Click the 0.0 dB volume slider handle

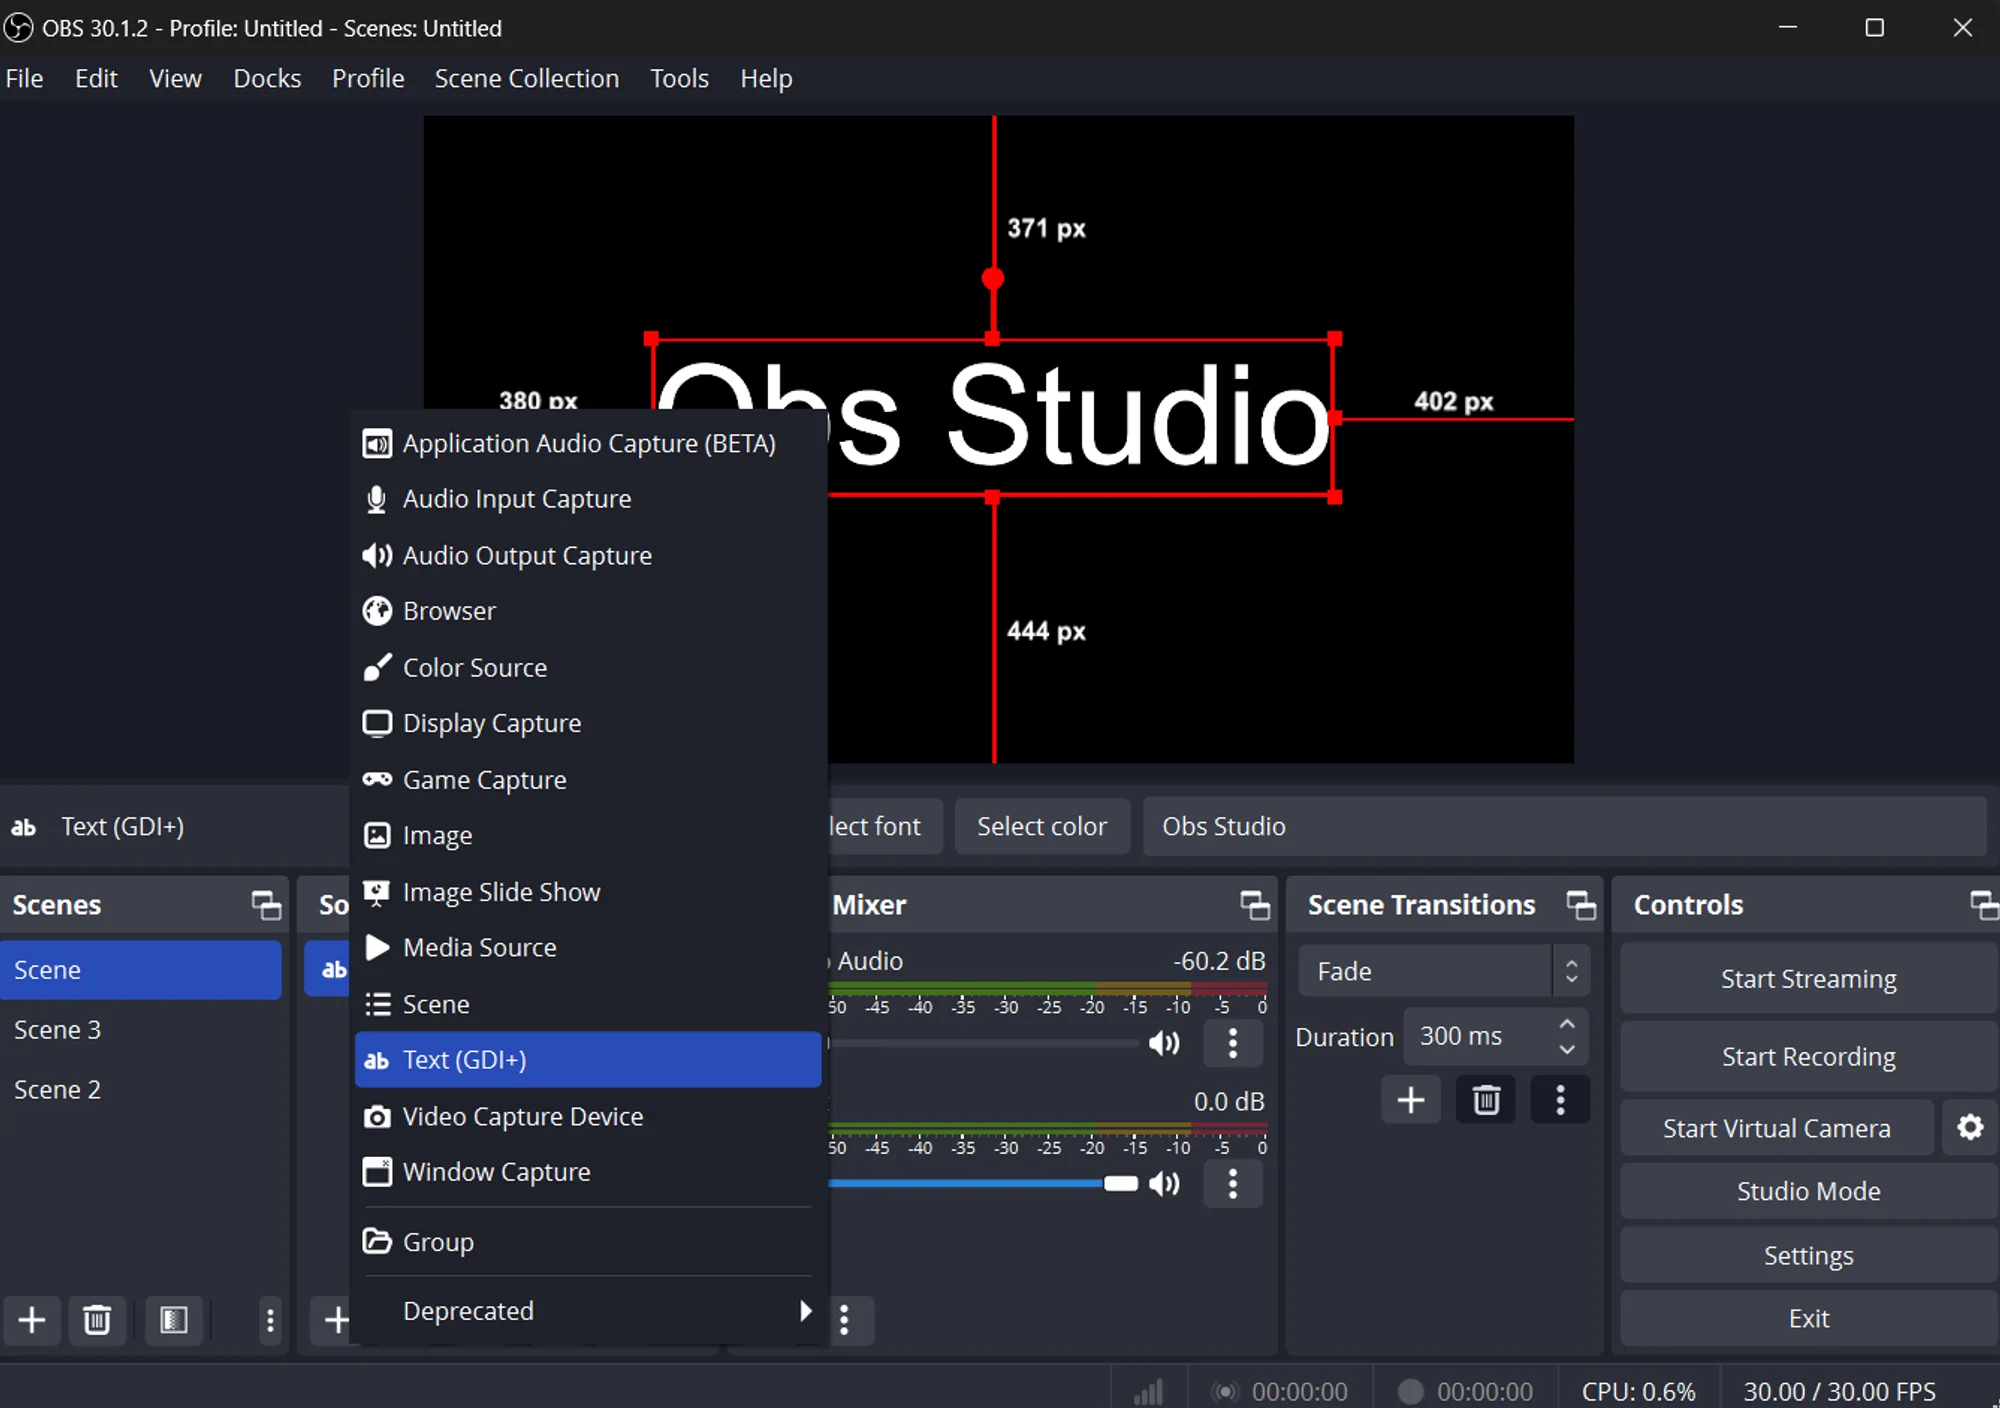tap(1120, 1184)
